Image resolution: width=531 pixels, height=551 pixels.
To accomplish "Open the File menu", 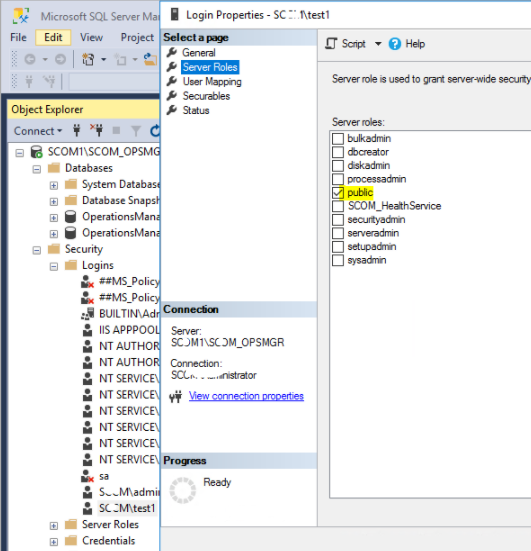I will pyautogui.click(x=18, y=37).
